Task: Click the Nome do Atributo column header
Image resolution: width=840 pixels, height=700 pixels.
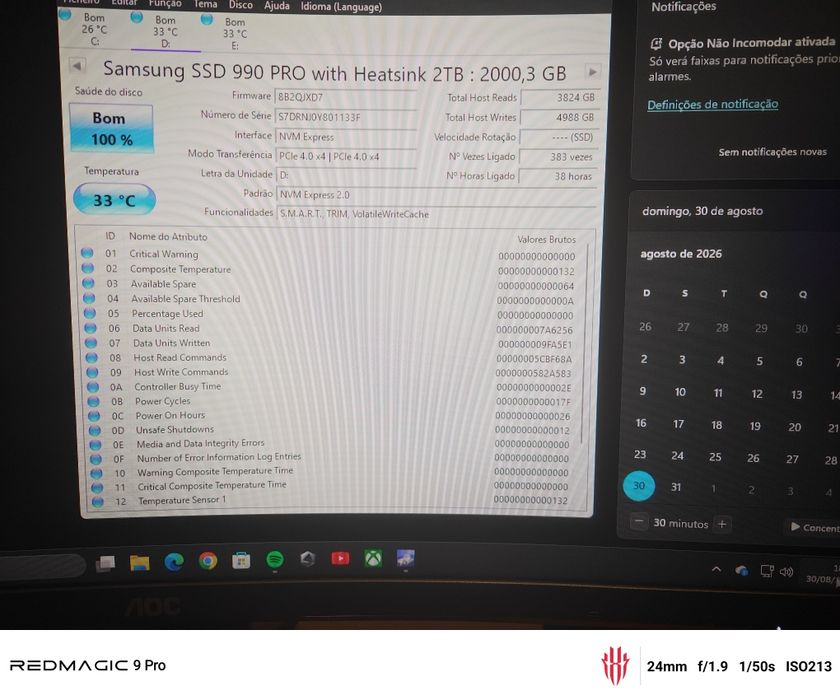Action: (x=168, y=237)
